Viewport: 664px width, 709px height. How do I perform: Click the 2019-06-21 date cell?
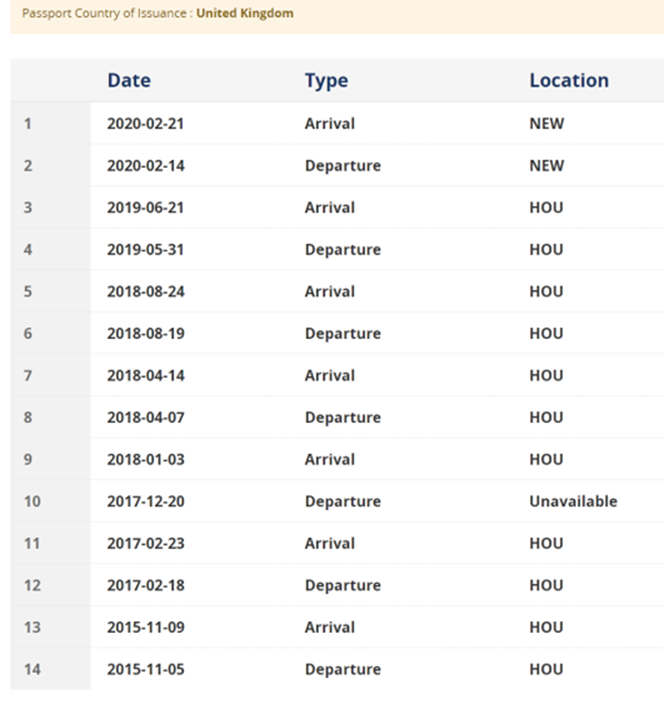pyautogui.click(x=145, y=208)
